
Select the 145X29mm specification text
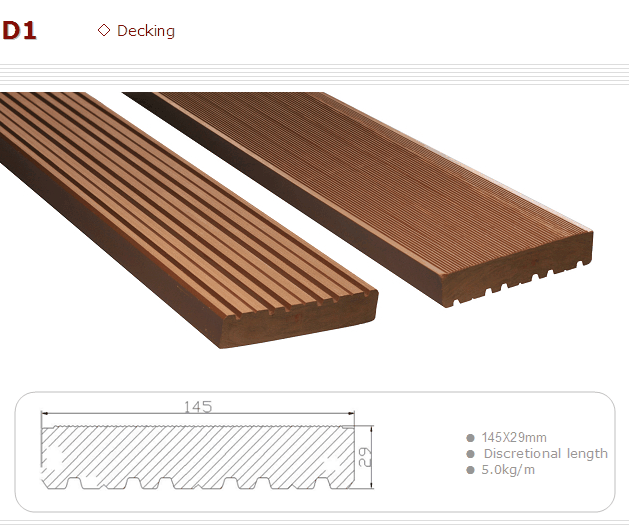coord(514,437)
